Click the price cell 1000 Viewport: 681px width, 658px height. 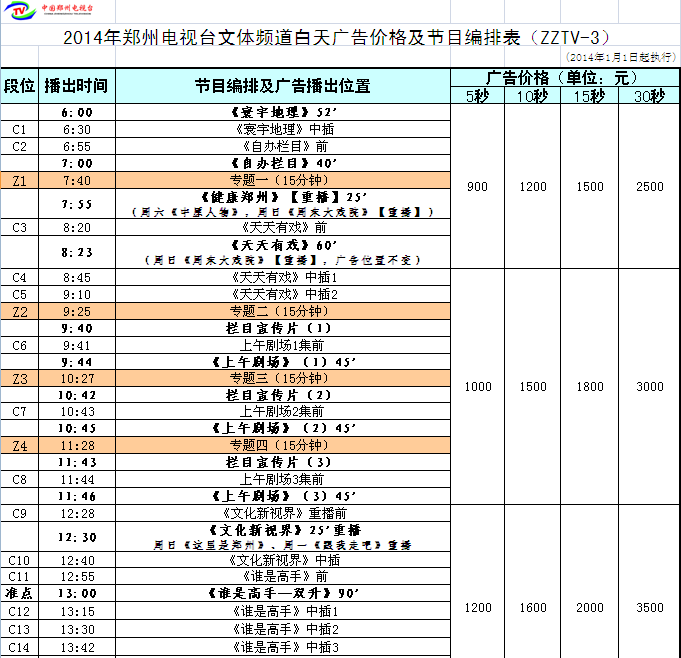tap(477, 386)
